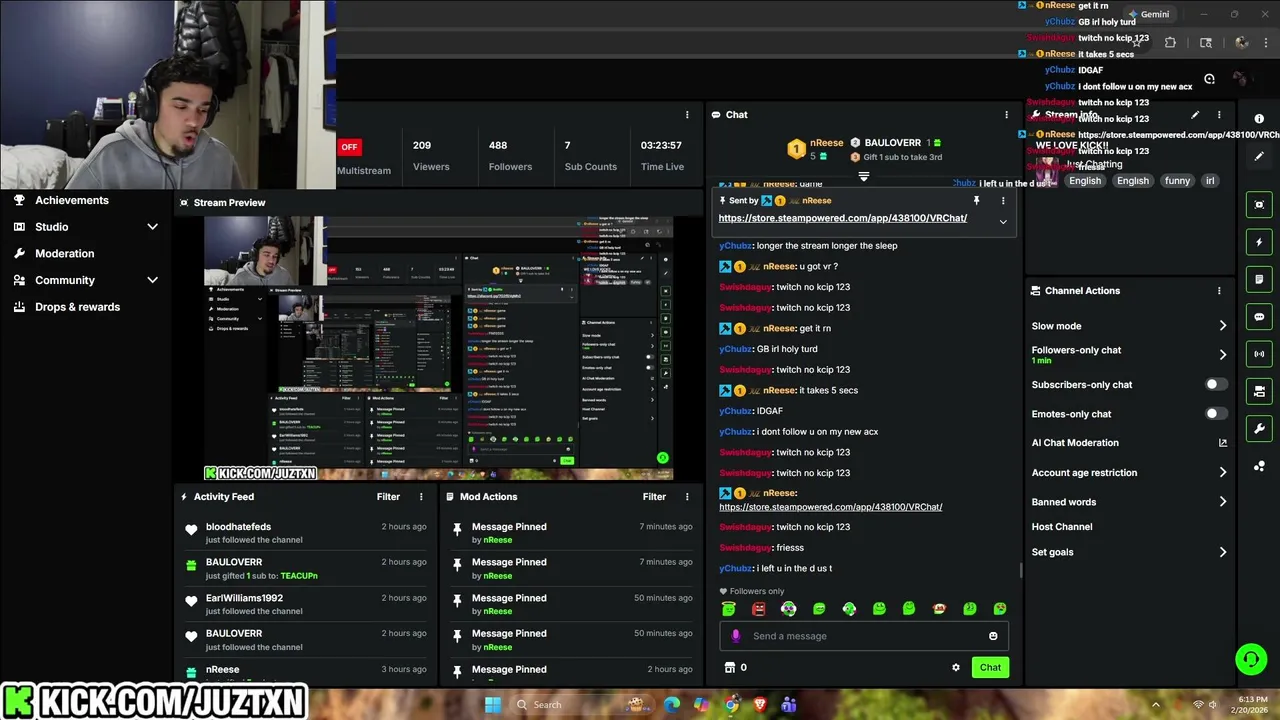Open the Chat panel three-dot menu
Screen dimensions: 1280x720
click(1006, 115)
